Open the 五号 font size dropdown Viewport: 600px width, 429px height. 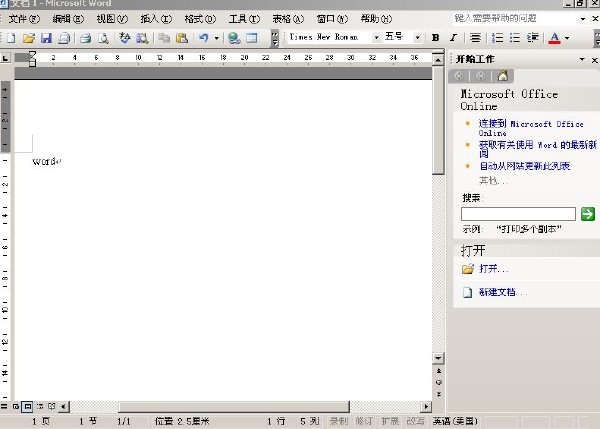[417, 38]
